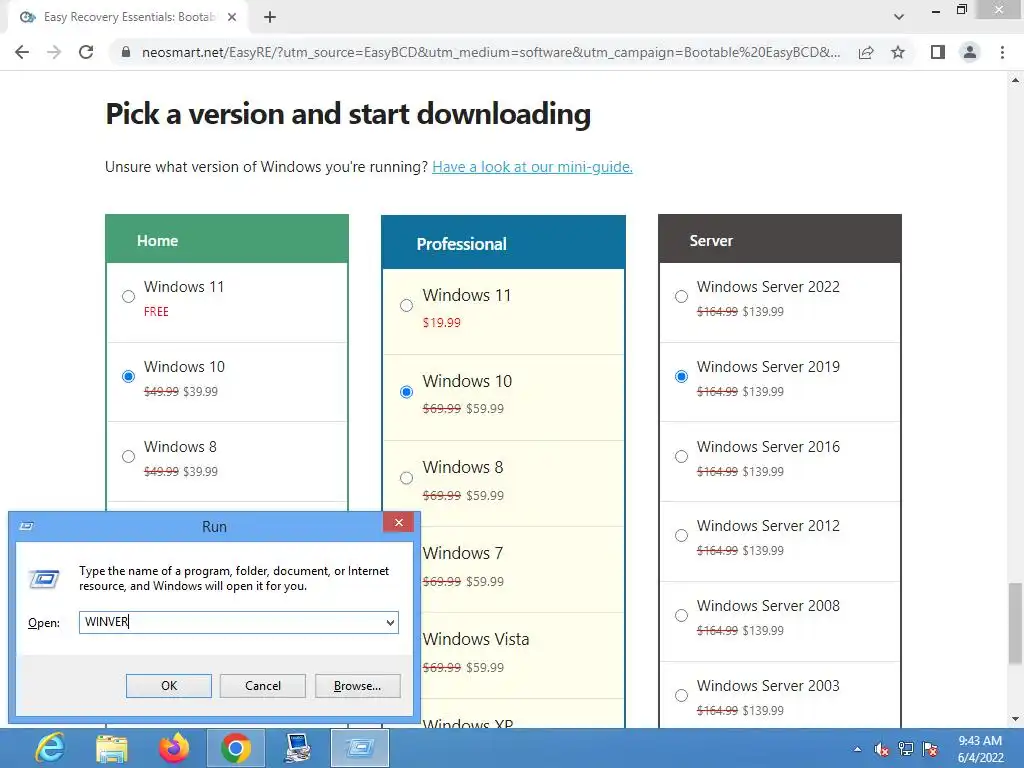Click the 'Pick a version and start downloading' heading
The height and width of the screenshot is (768, 1024).
click(348, 114)
